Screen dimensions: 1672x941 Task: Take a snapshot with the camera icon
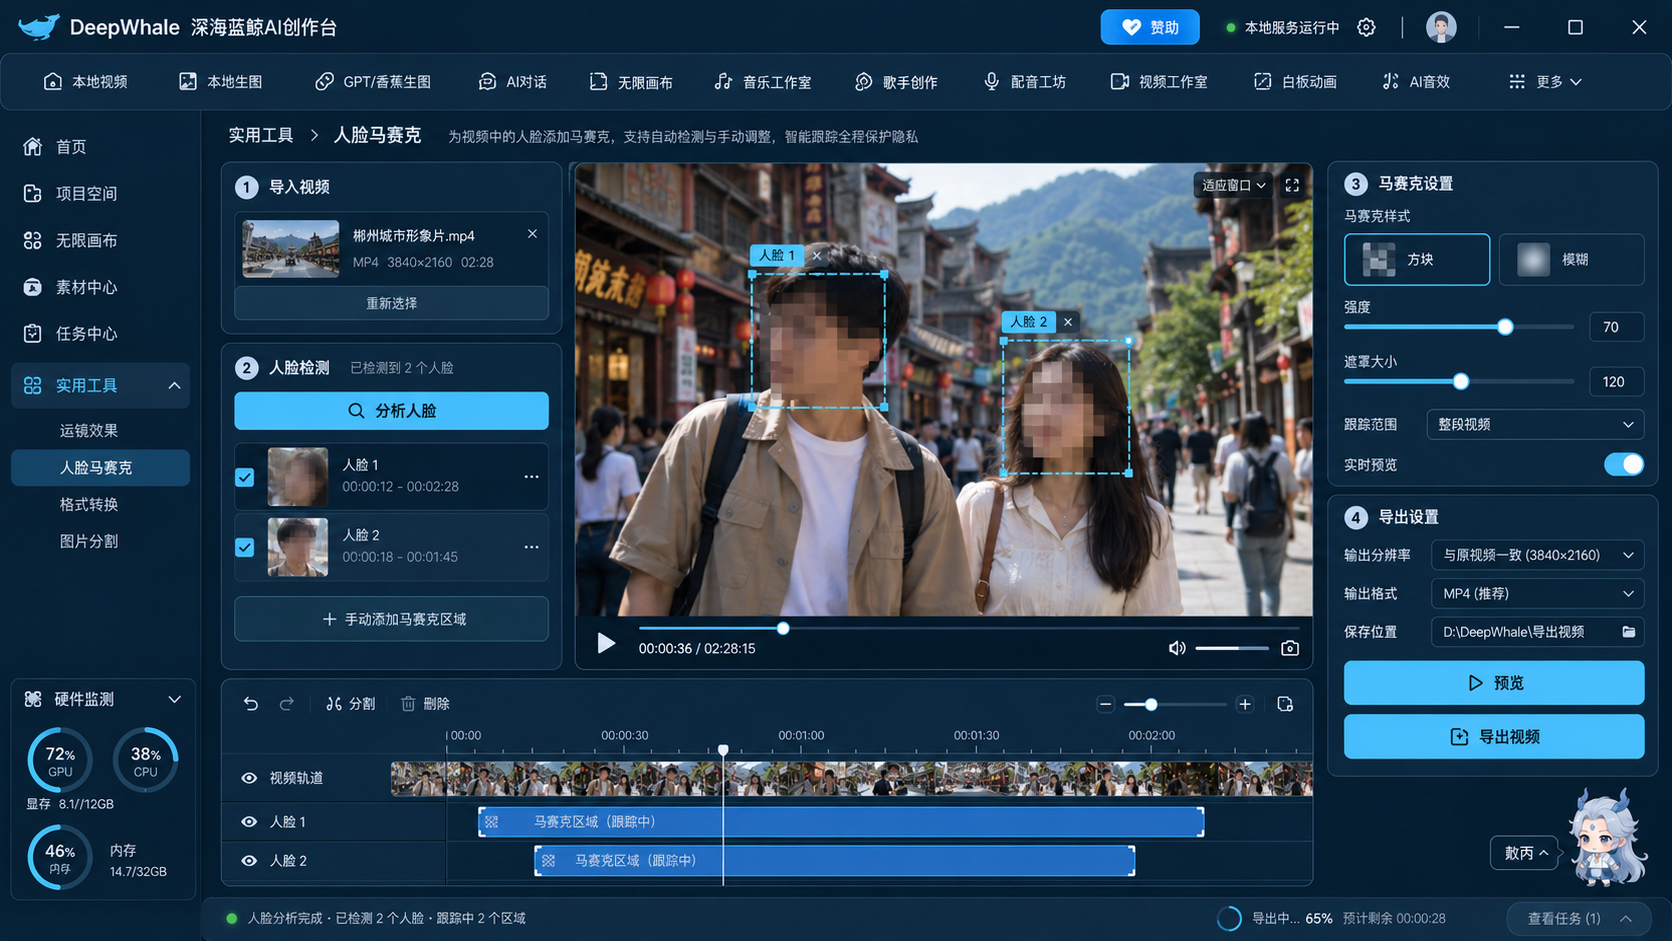pyautogui.click(x=1290, y=648)
